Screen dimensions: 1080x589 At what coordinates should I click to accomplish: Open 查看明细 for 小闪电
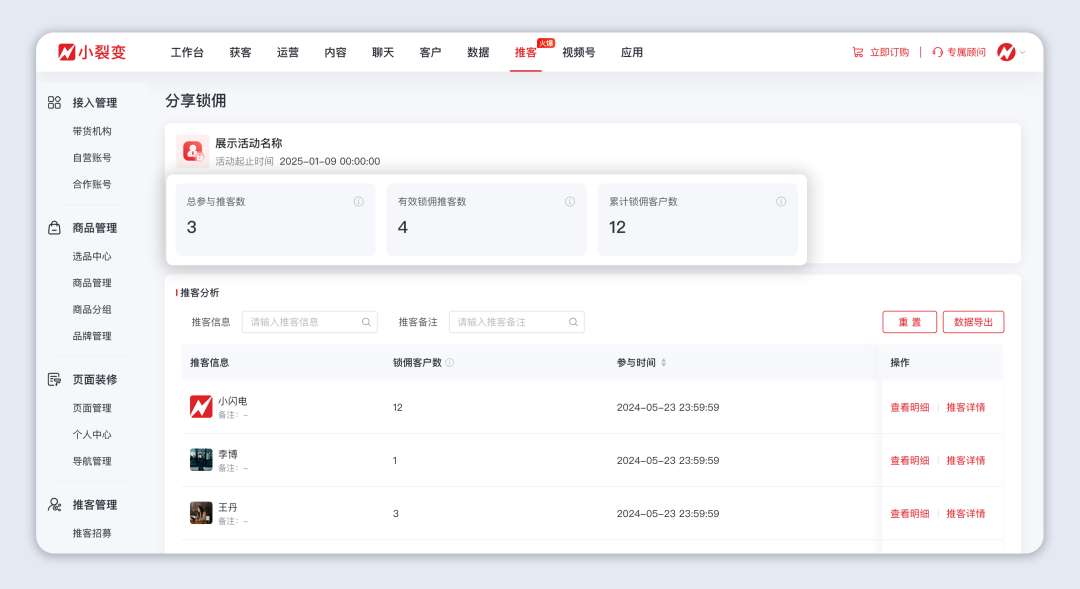click(x=909, y=407)
